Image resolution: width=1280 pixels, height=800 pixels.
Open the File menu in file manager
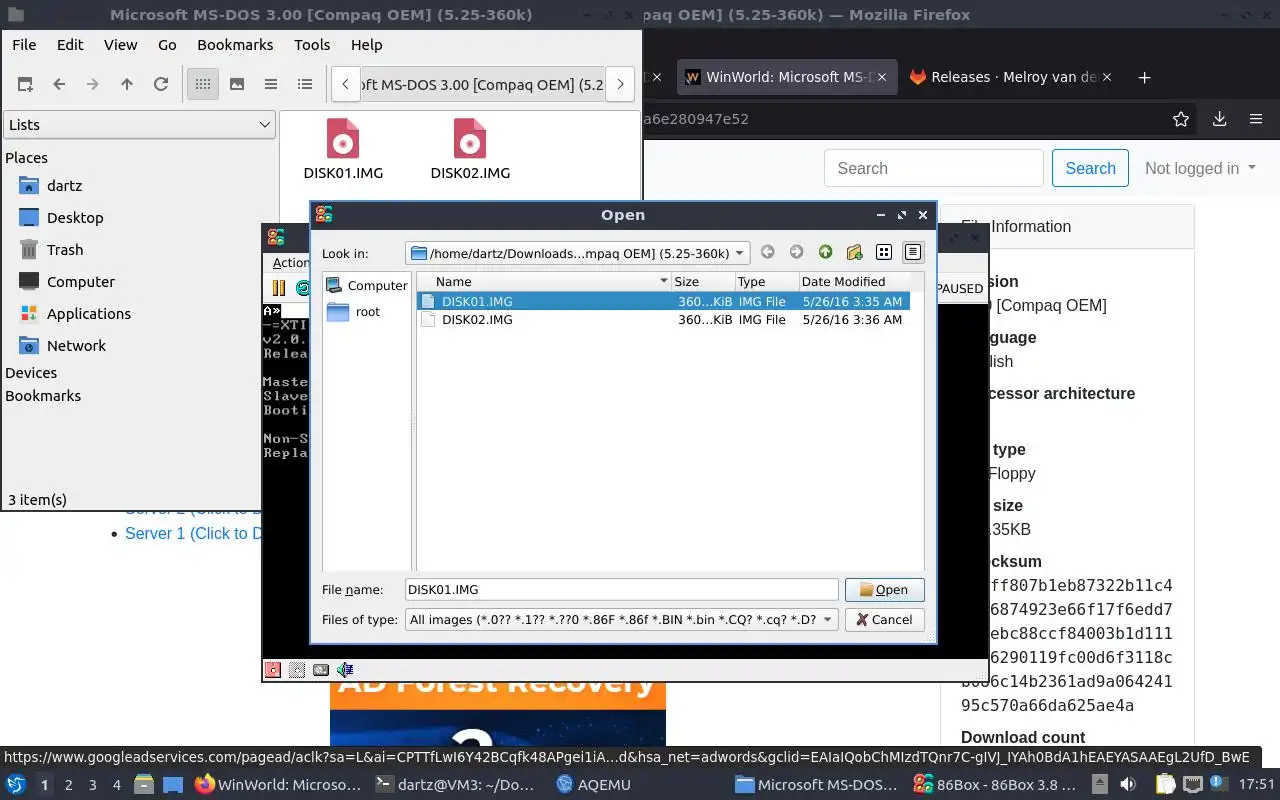click(24, 45)
